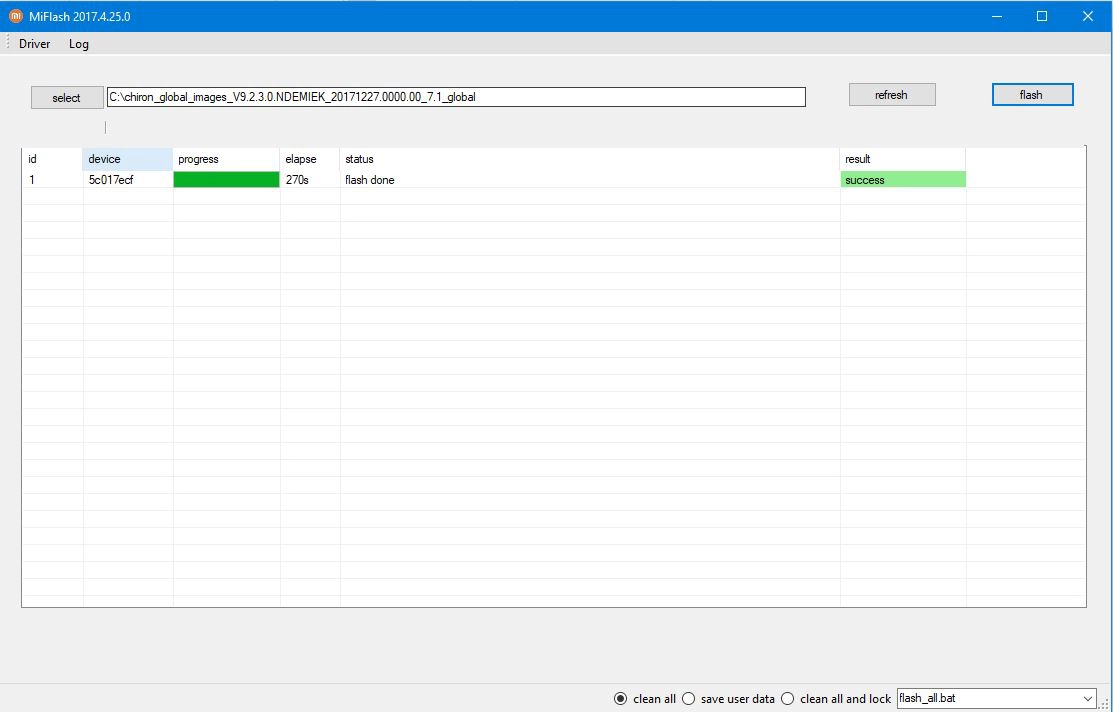Open the Driver menu
This screenshot has height=712, width=1113.
point(35,44)
